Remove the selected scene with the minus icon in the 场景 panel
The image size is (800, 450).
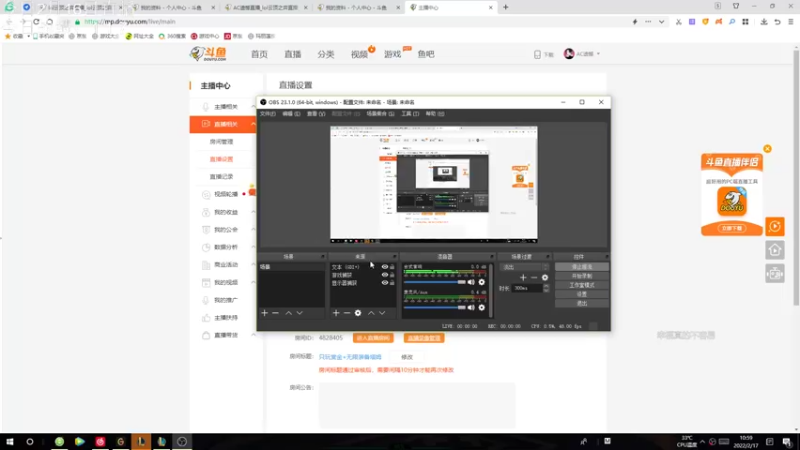click(x=276, y=313)
